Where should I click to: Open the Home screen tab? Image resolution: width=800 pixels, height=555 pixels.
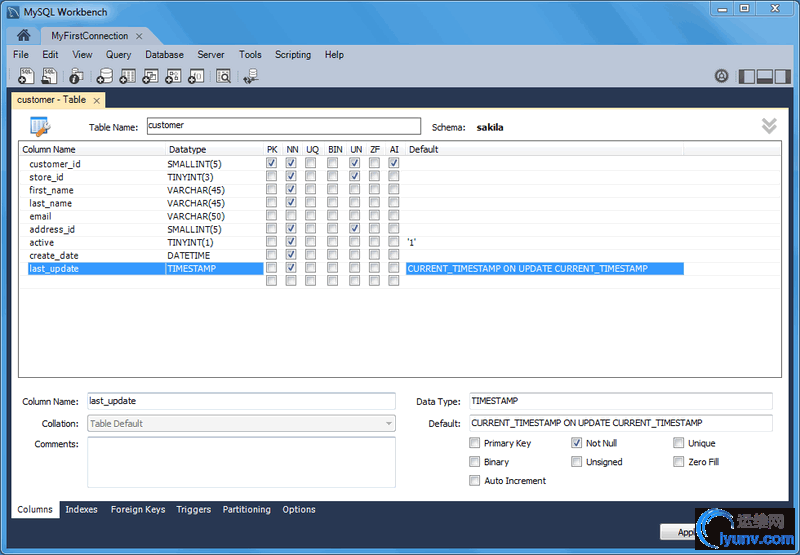(23, 36)
